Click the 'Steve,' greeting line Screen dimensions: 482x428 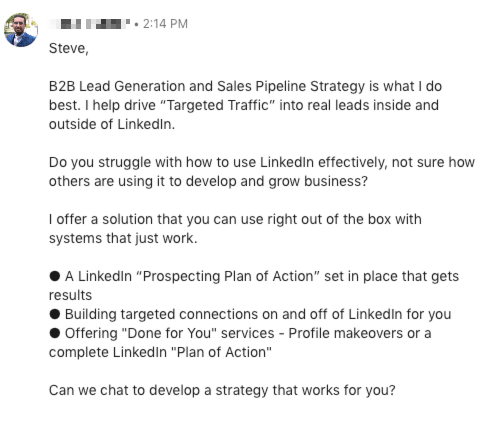click(69, 49)
